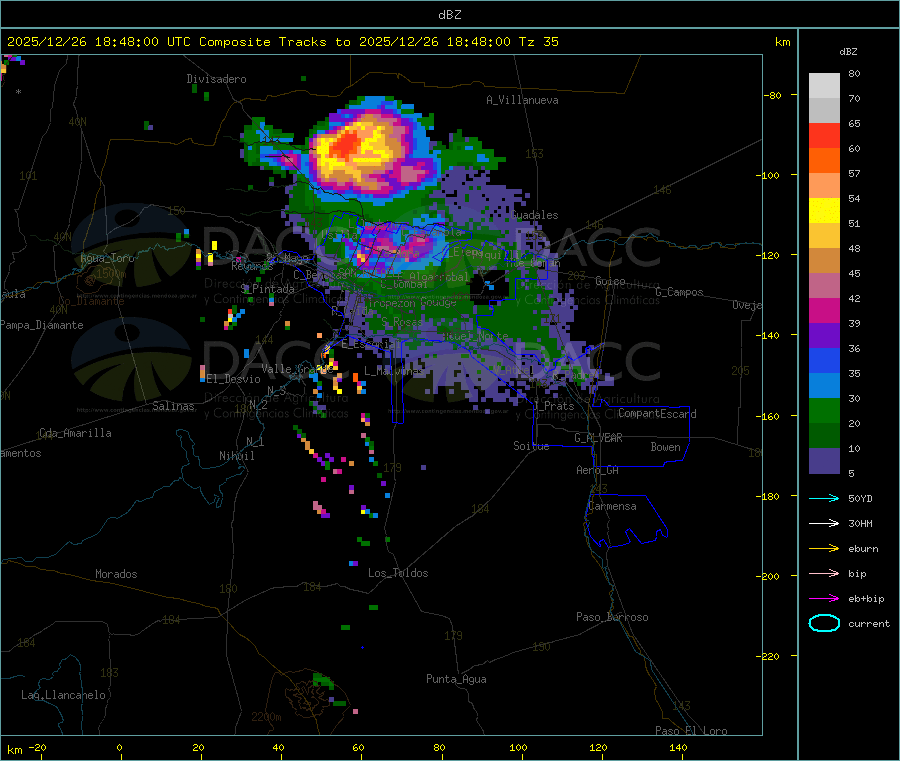Image resolution: width=900 pixels, height=761 pixels.
Task: Click the S_Pintada place label
Action: coord(267,289)
